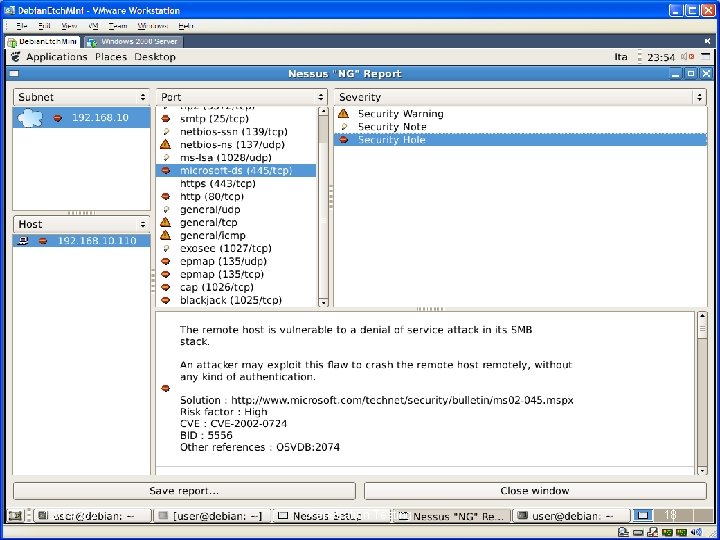
Task: Click the show desktop icon in bottom panel
Action: click(15, 516)
